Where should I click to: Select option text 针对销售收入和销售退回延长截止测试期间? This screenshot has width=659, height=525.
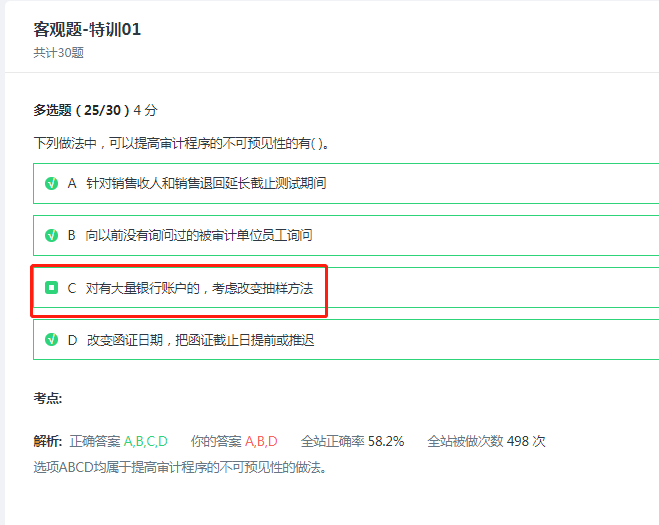coord(205,184)
